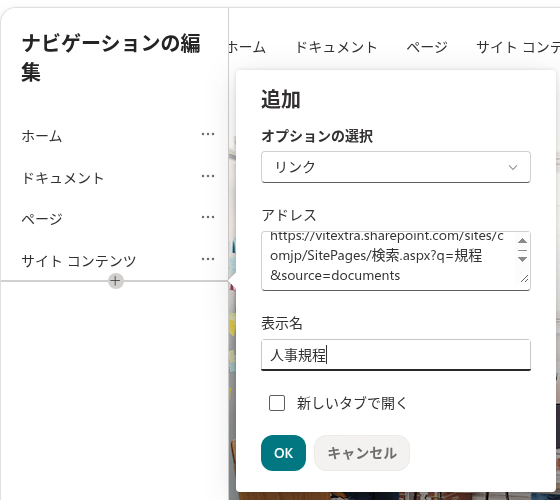Open the ellipsis menu for ページ
The width and height of the screenshot is (560, 500).
pos(208,218)
